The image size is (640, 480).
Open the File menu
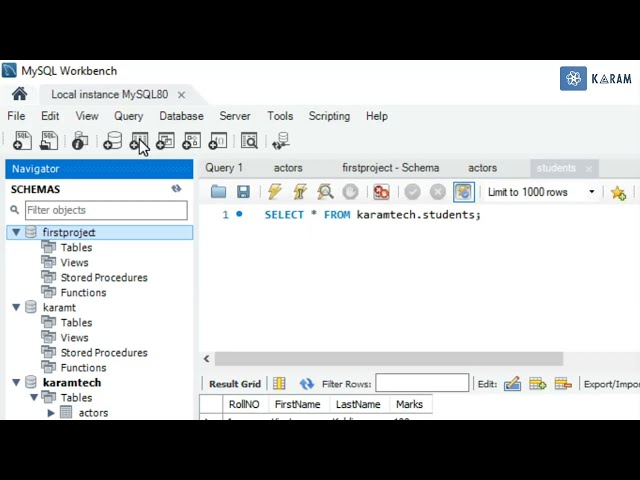pyautogui.click(x=16, y=116)
